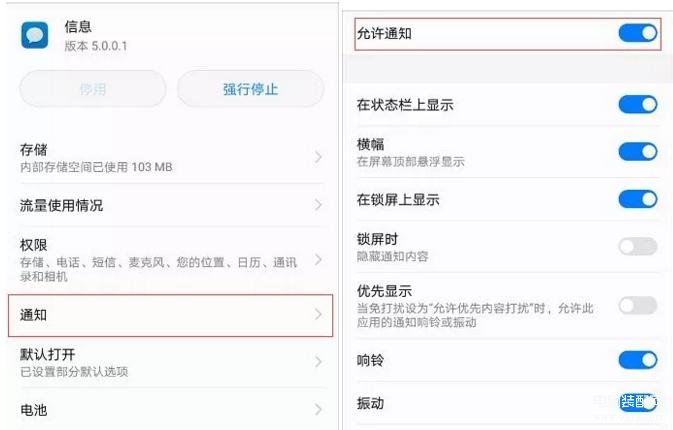Toggle the 振动 vibration switch
Viewport: 673px width, 430px height.
point(638,403)
